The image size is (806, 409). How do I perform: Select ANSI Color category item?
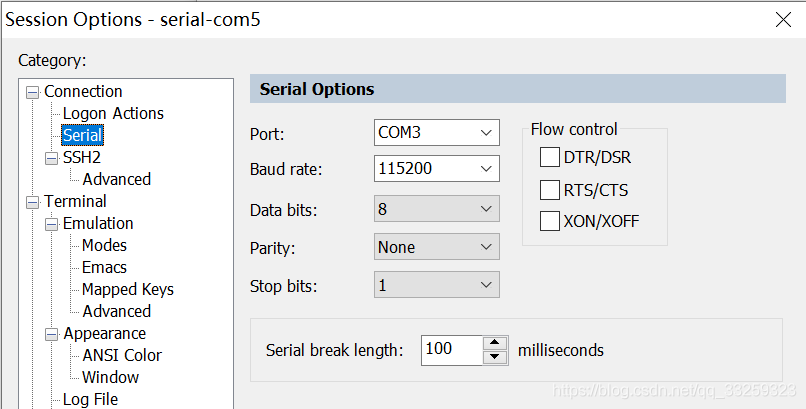click(x=121, y=355)
